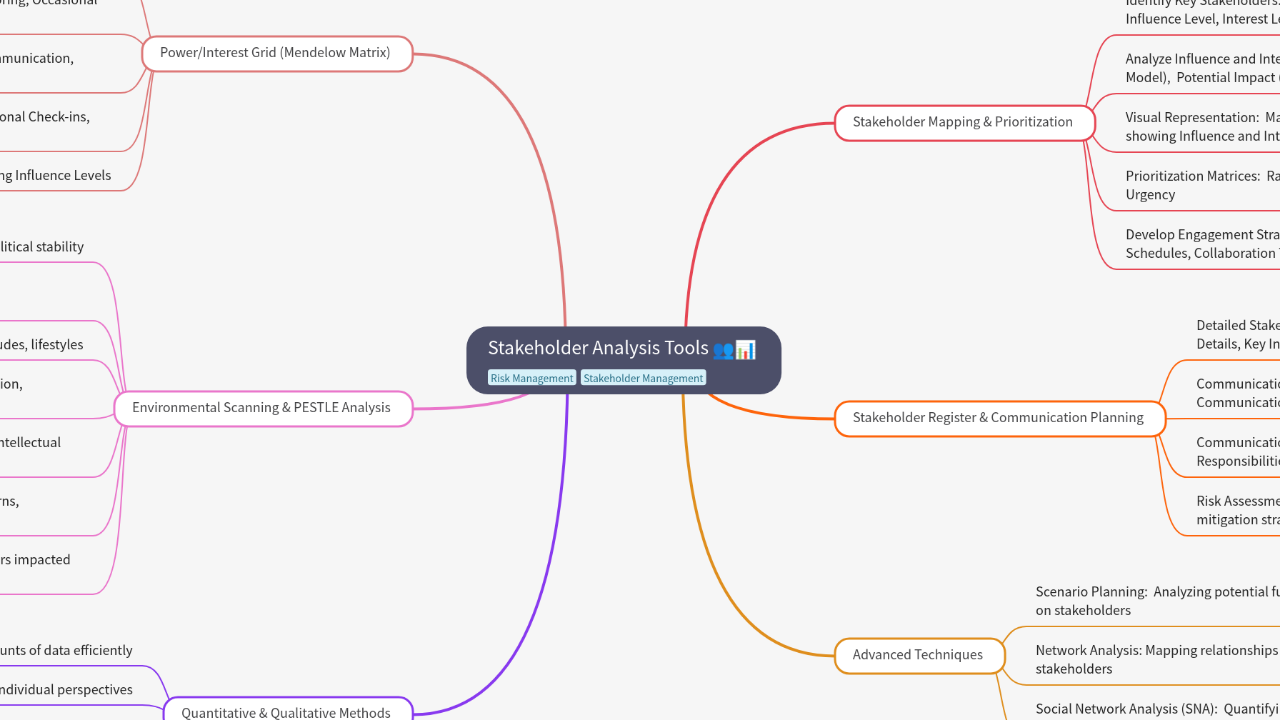Click the Risk Assessment mitigation item
The width and height of the screenshot is (1280, 720).
pyautogui.click(x=1238, y=510)
